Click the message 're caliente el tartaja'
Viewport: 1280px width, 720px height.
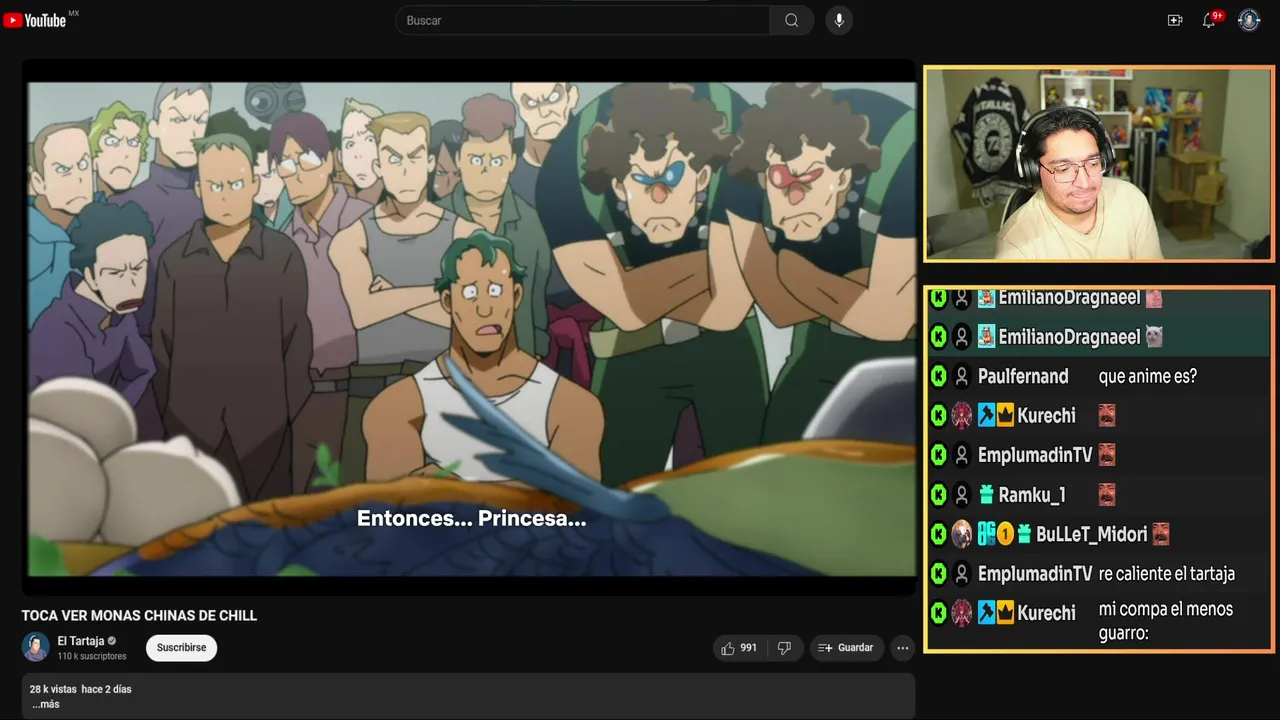(1167, 574)
